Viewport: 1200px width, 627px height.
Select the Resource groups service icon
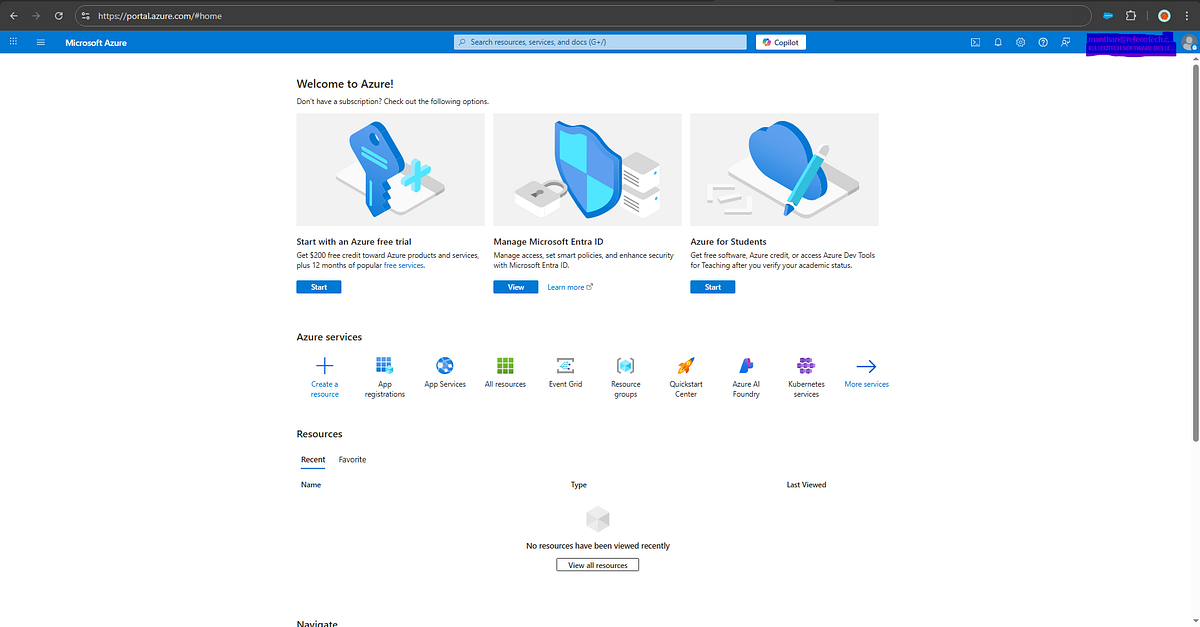coord(625,366)
